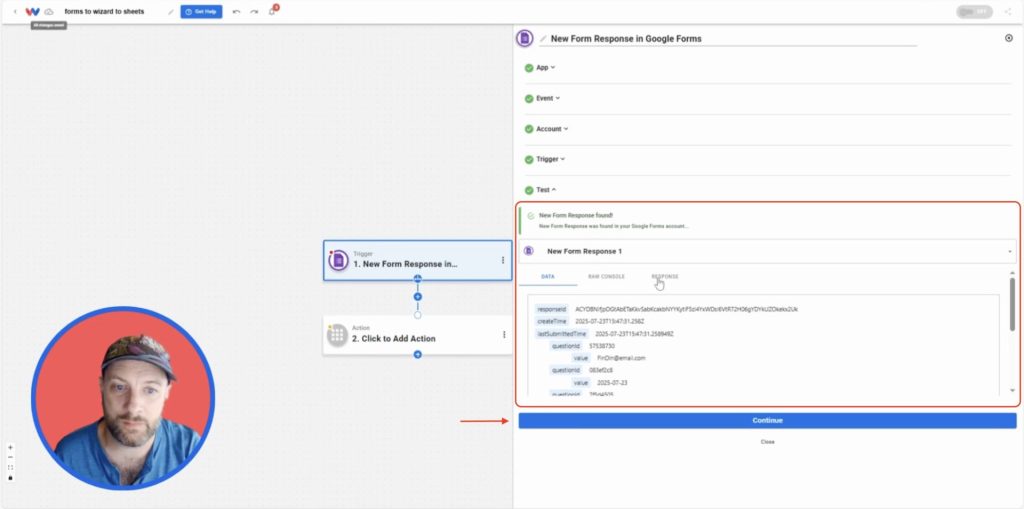Click the presenter webcam thumbnail
This screenshot has height=509, width=1024.
(123, 399)
